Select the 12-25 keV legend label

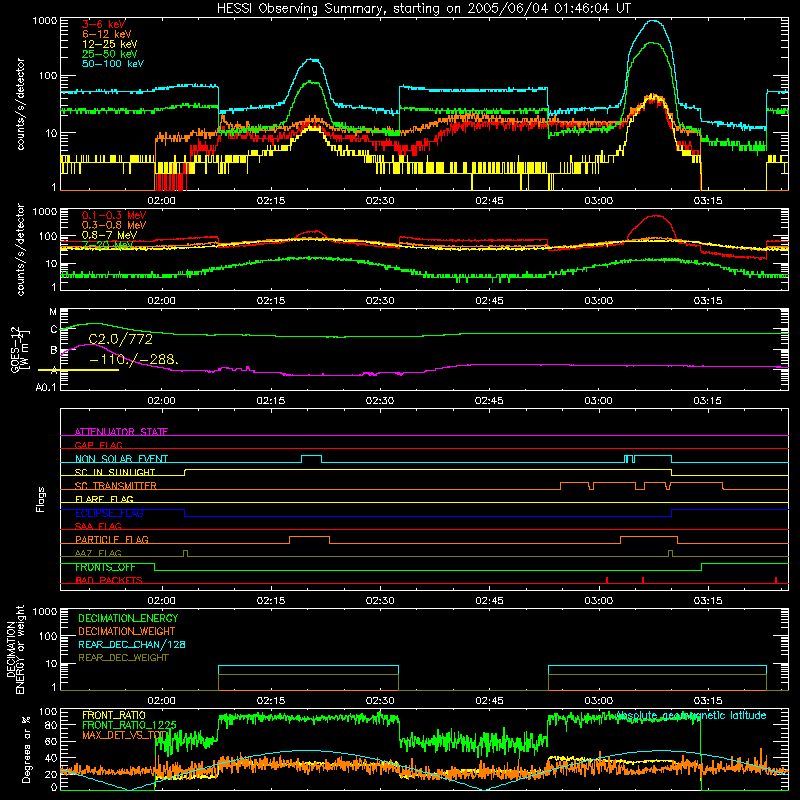pyautogui.click(x=109, y=44)
